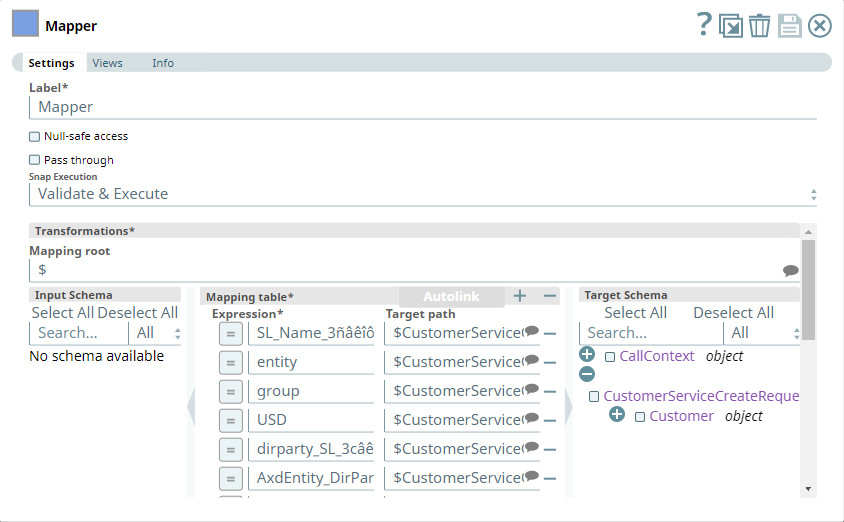Enable the Pass through checkbox
This screenshot has width=844, height=522.
tap(35, 160)
